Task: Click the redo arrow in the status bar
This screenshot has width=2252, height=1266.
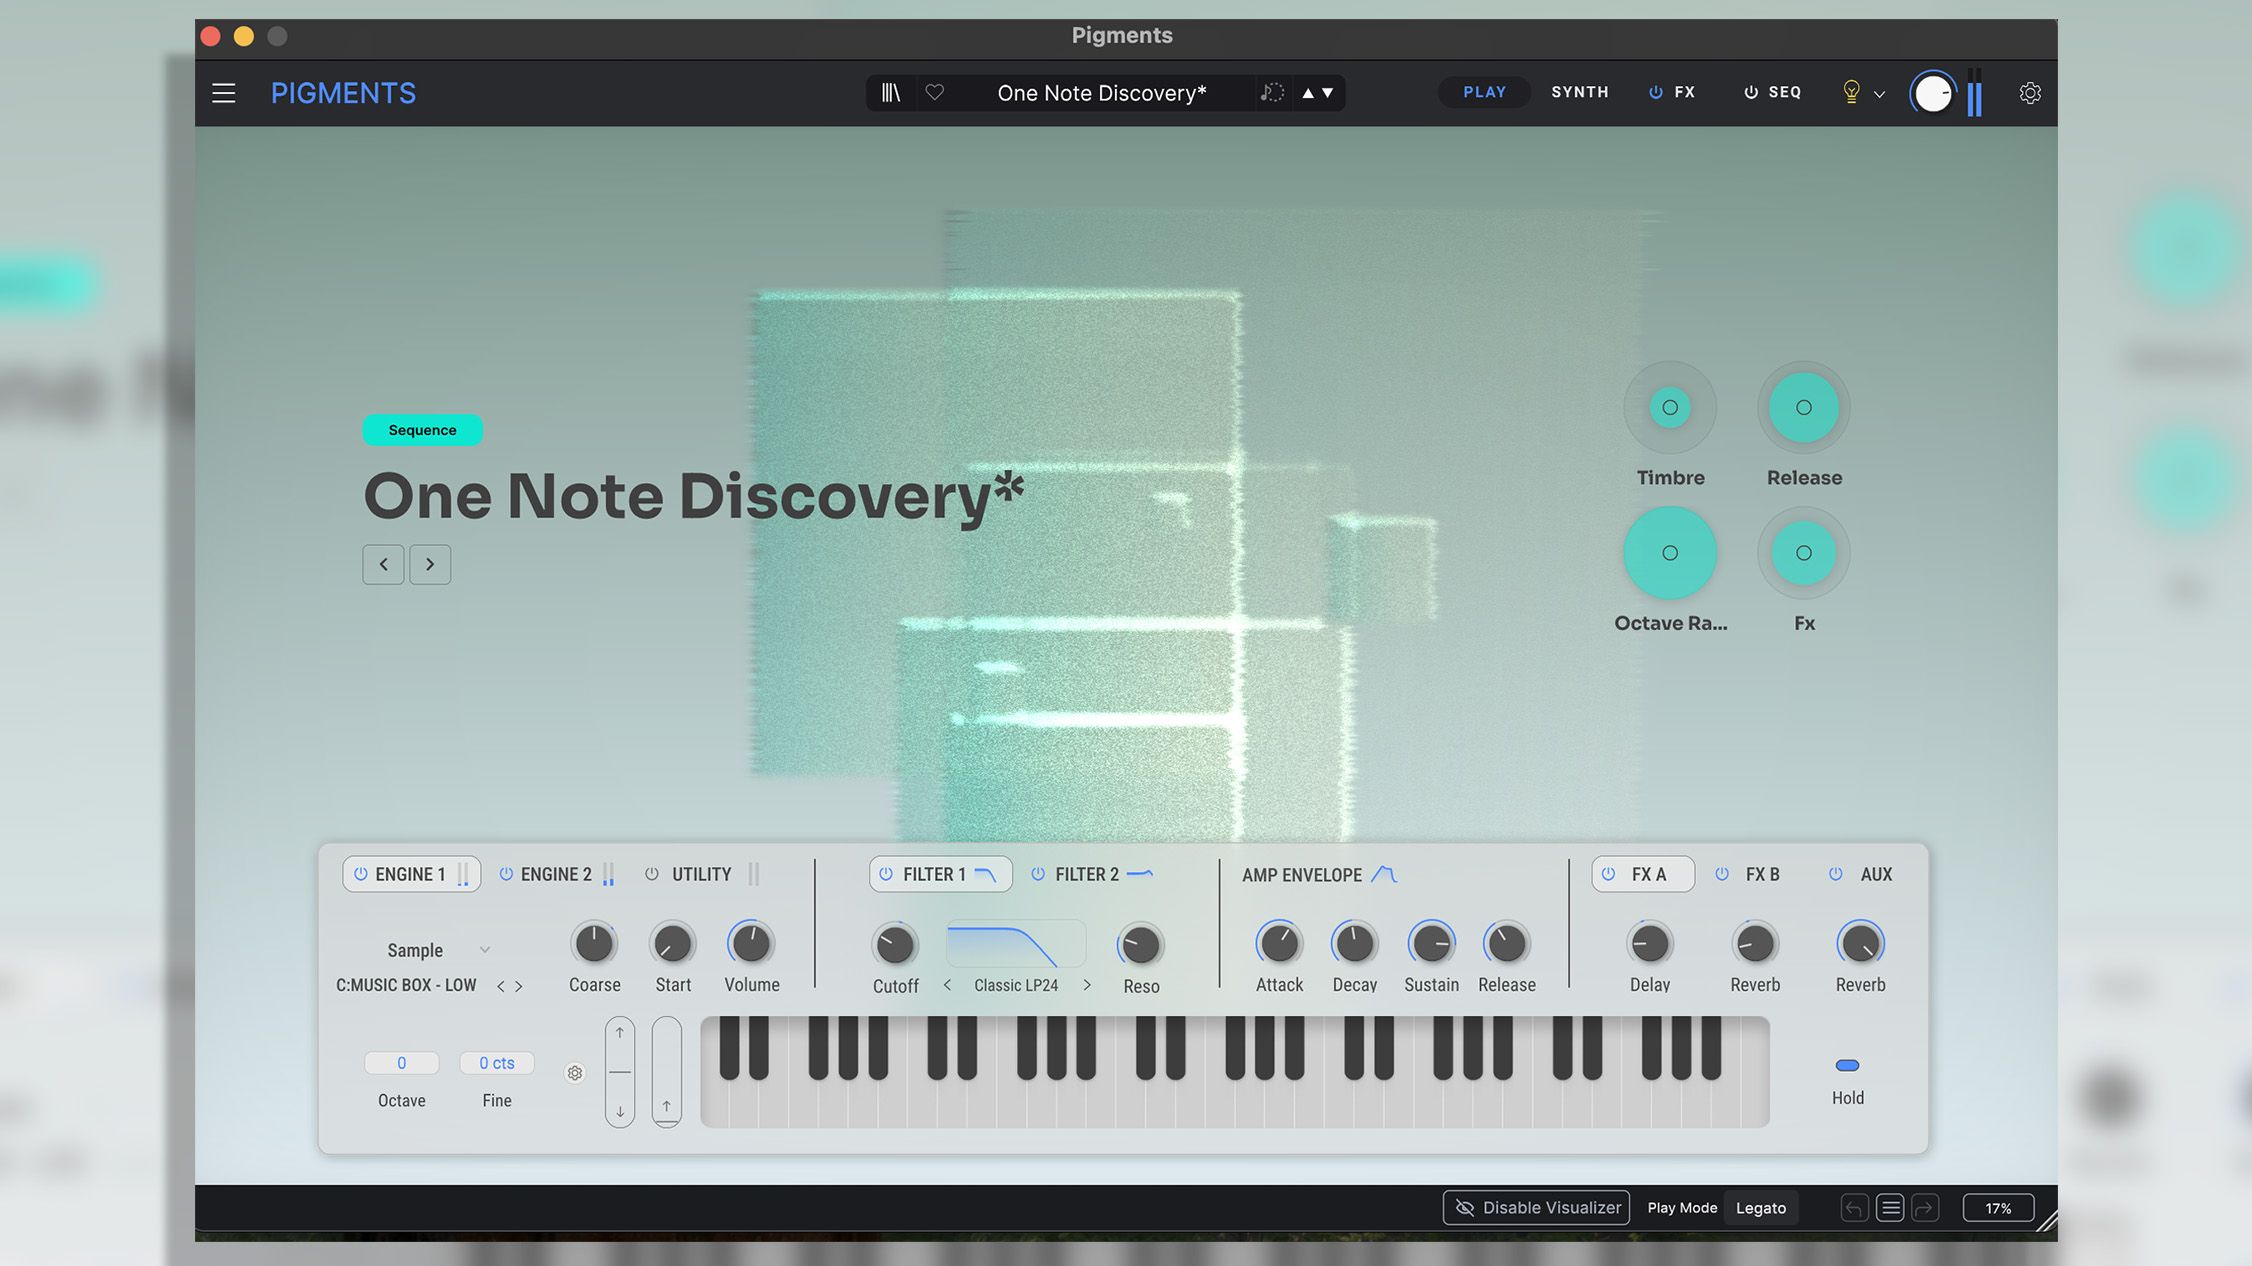Action: pos(1925,1207)
